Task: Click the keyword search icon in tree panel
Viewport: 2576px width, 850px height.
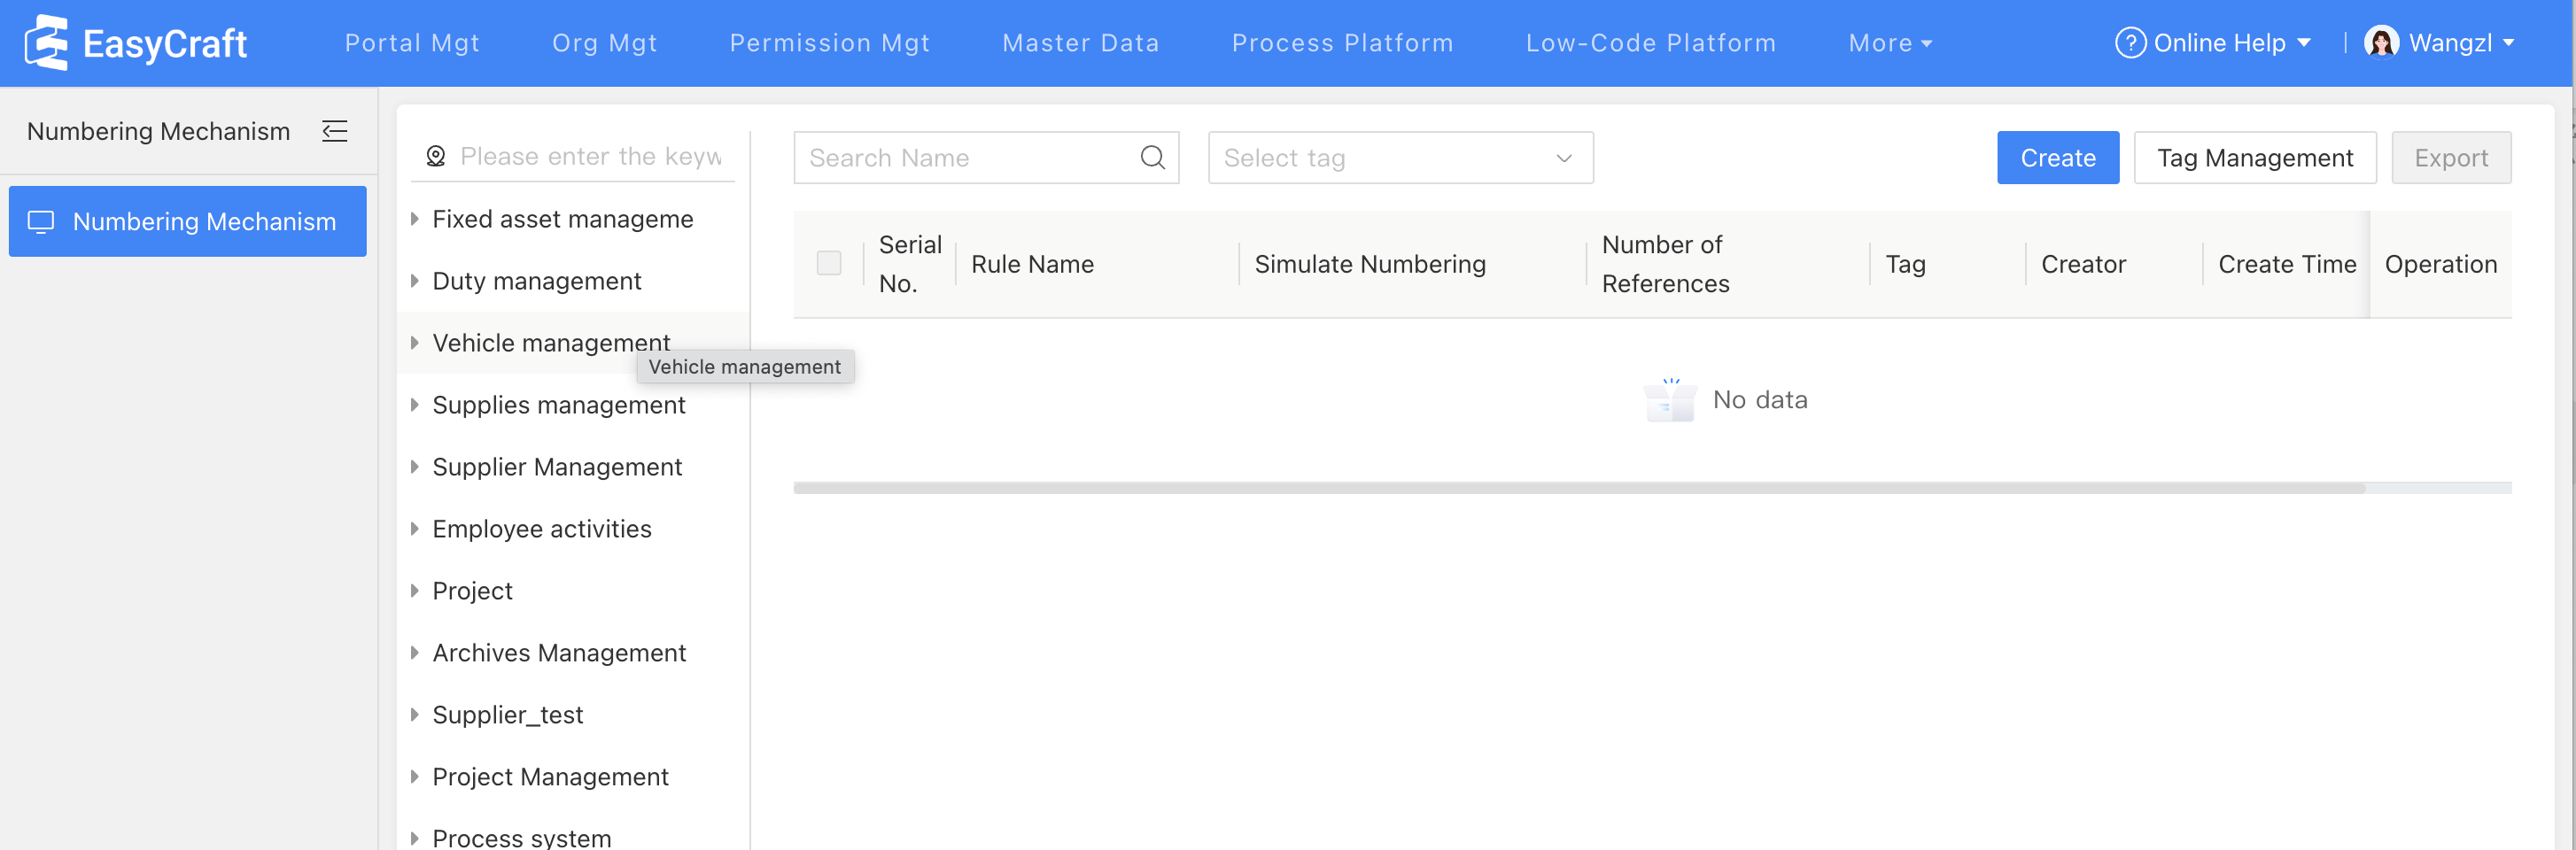Action: click(x=436, y=157)
